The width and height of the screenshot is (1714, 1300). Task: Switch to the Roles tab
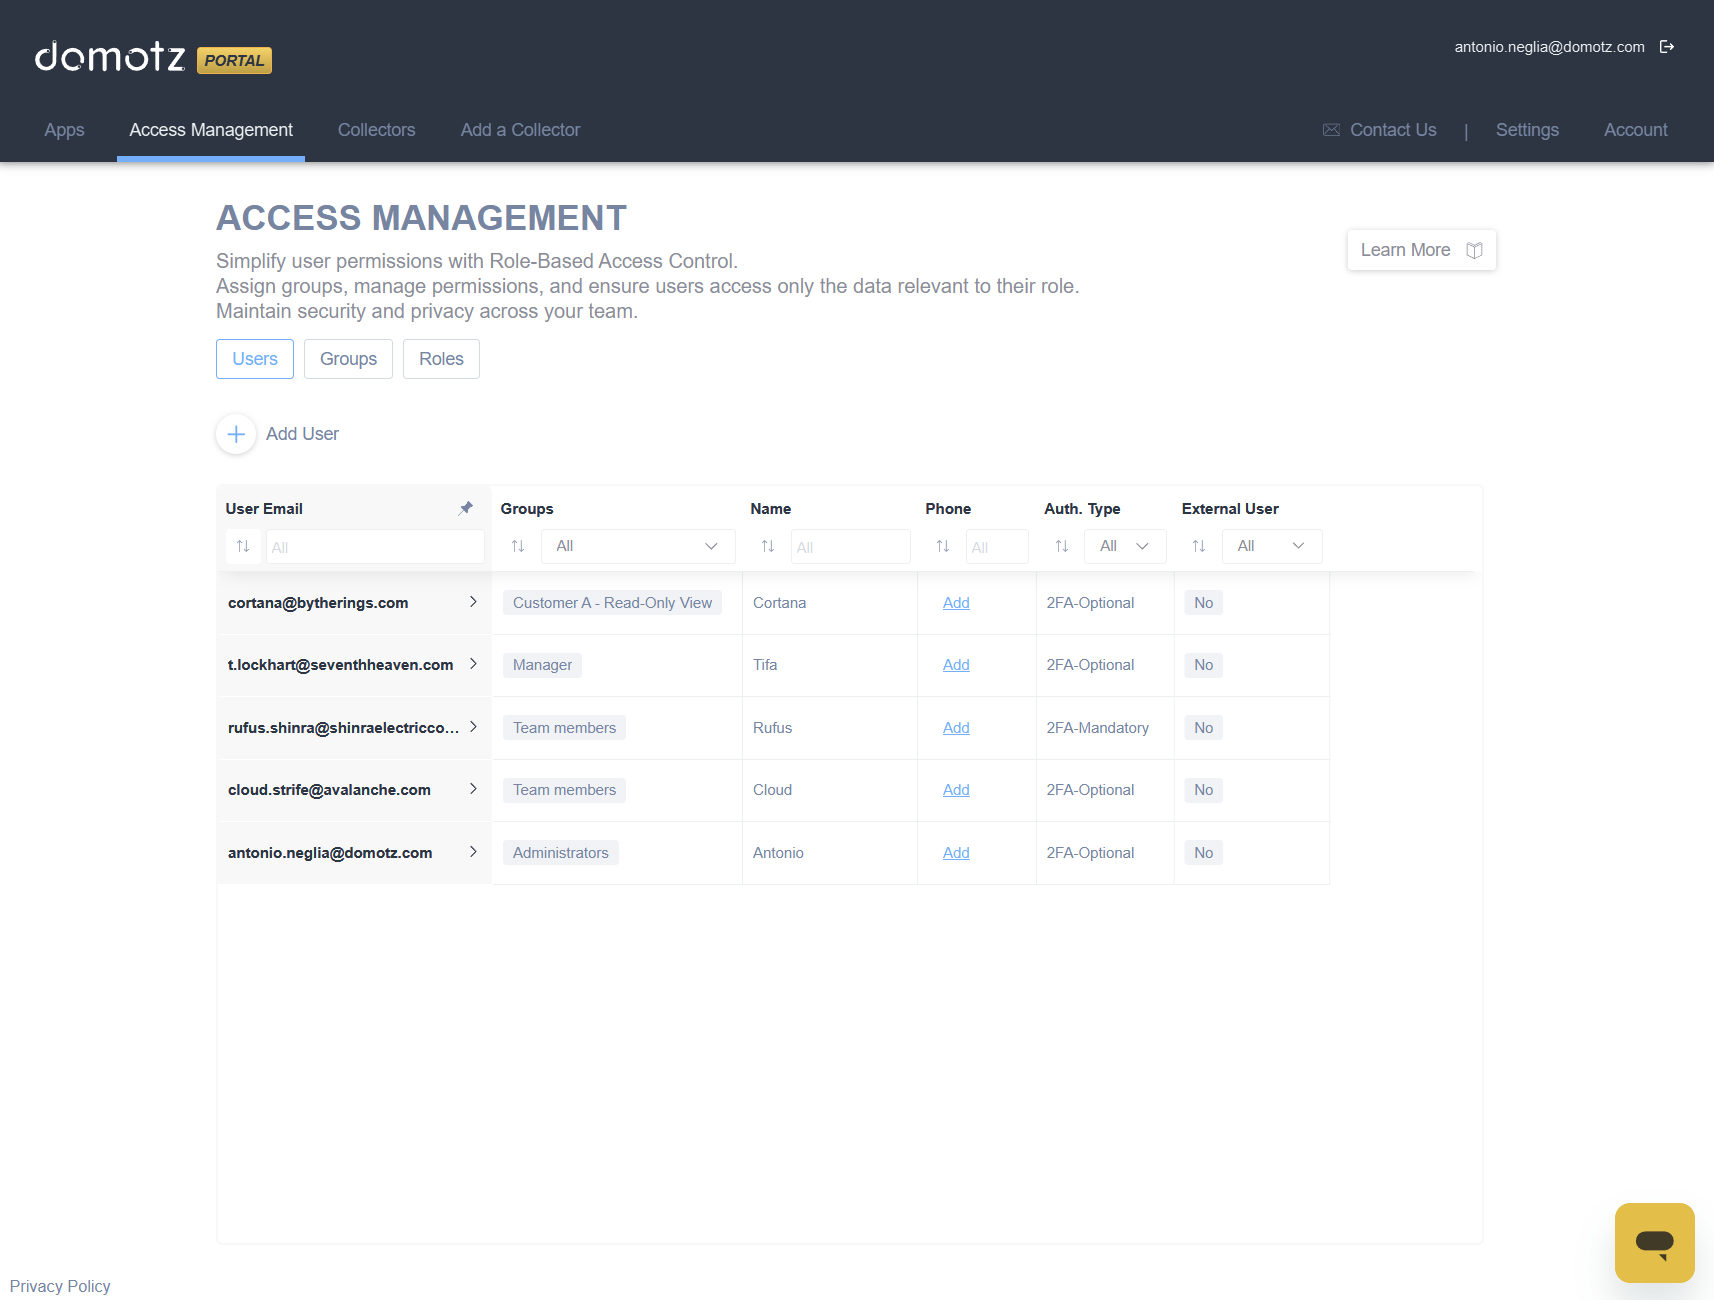click(x=441, y=359)
